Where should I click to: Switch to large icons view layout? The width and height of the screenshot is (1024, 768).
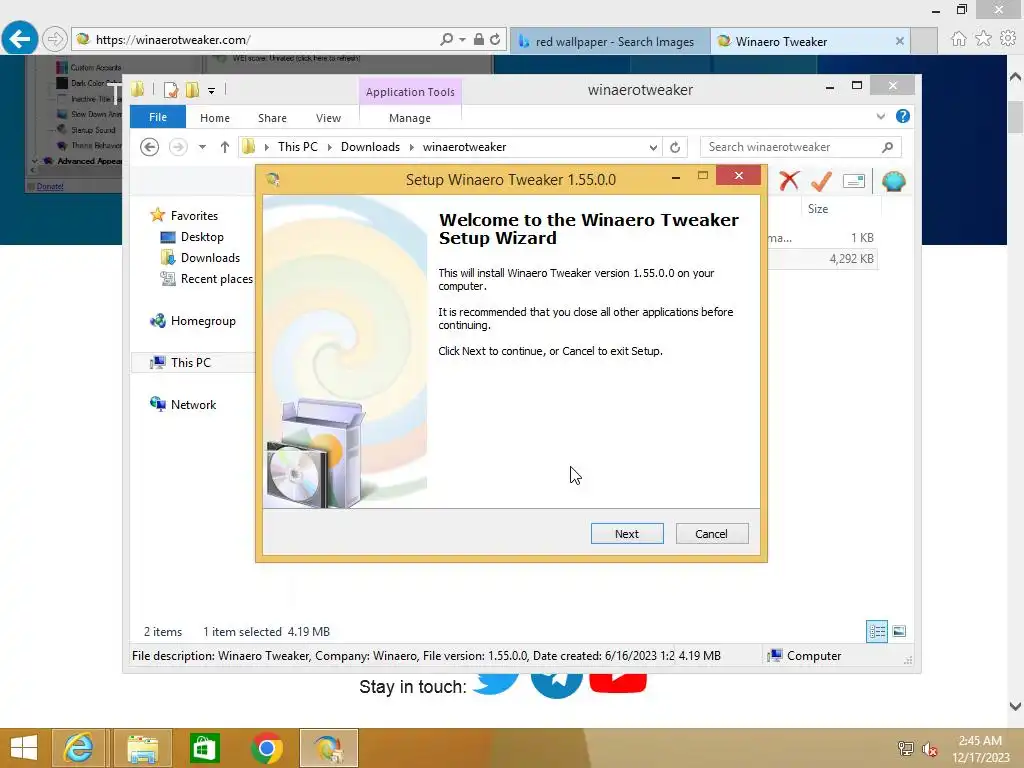coord(899,631)
